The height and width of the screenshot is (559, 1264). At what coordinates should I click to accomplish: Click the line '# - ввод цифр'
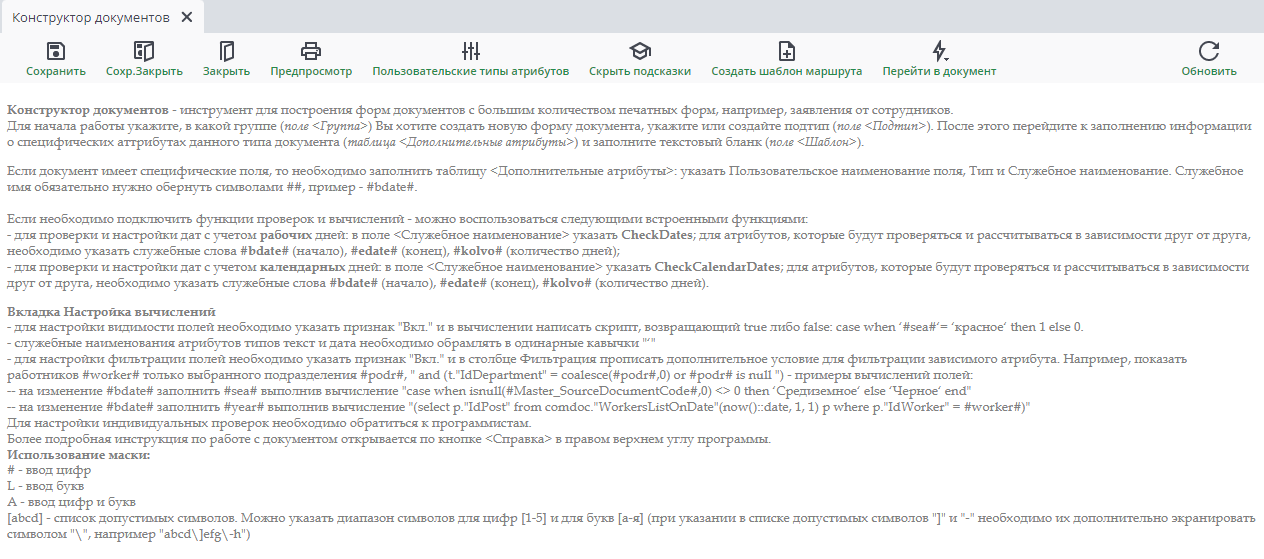pos(49,471)
